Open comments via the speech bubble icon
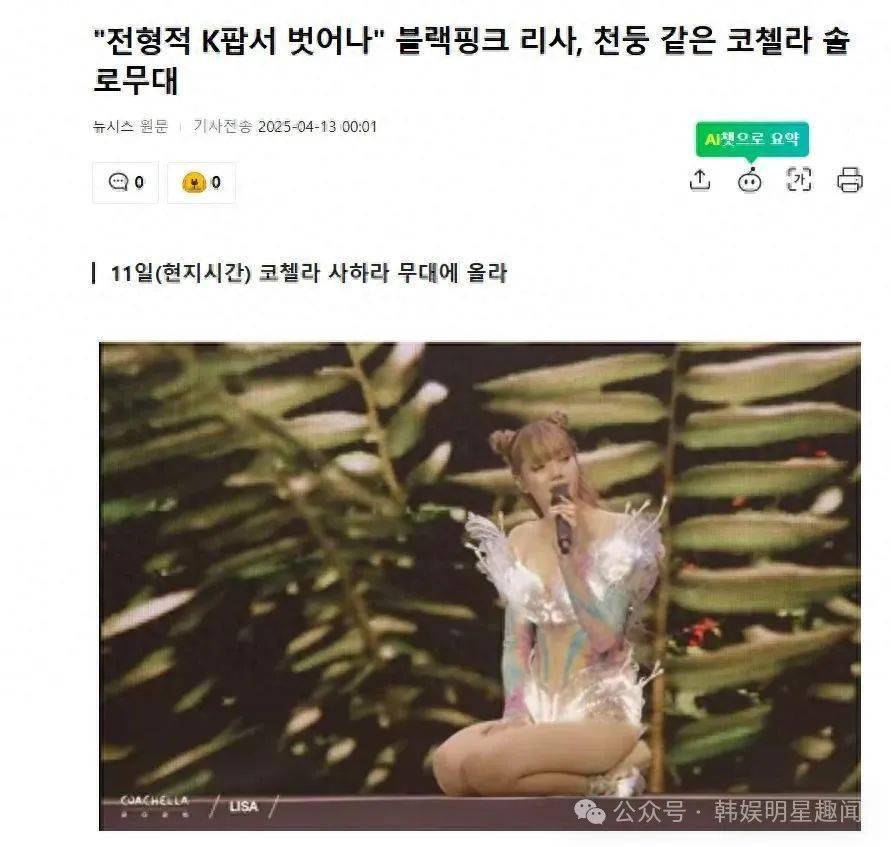The height and width of the screenshot is (847, 891). tap(118, 182)
